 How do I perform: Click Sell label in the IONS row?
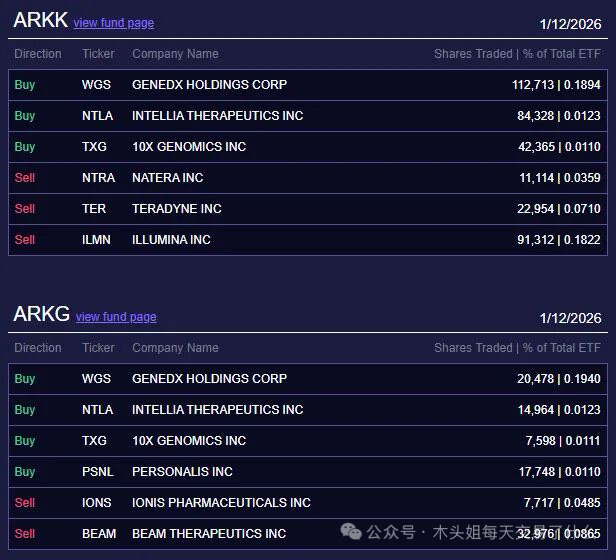pyautogui.click(x=25, y=503)
